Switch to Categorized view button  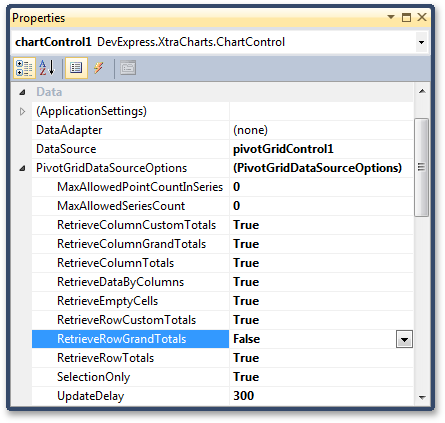tap(24, 68)
